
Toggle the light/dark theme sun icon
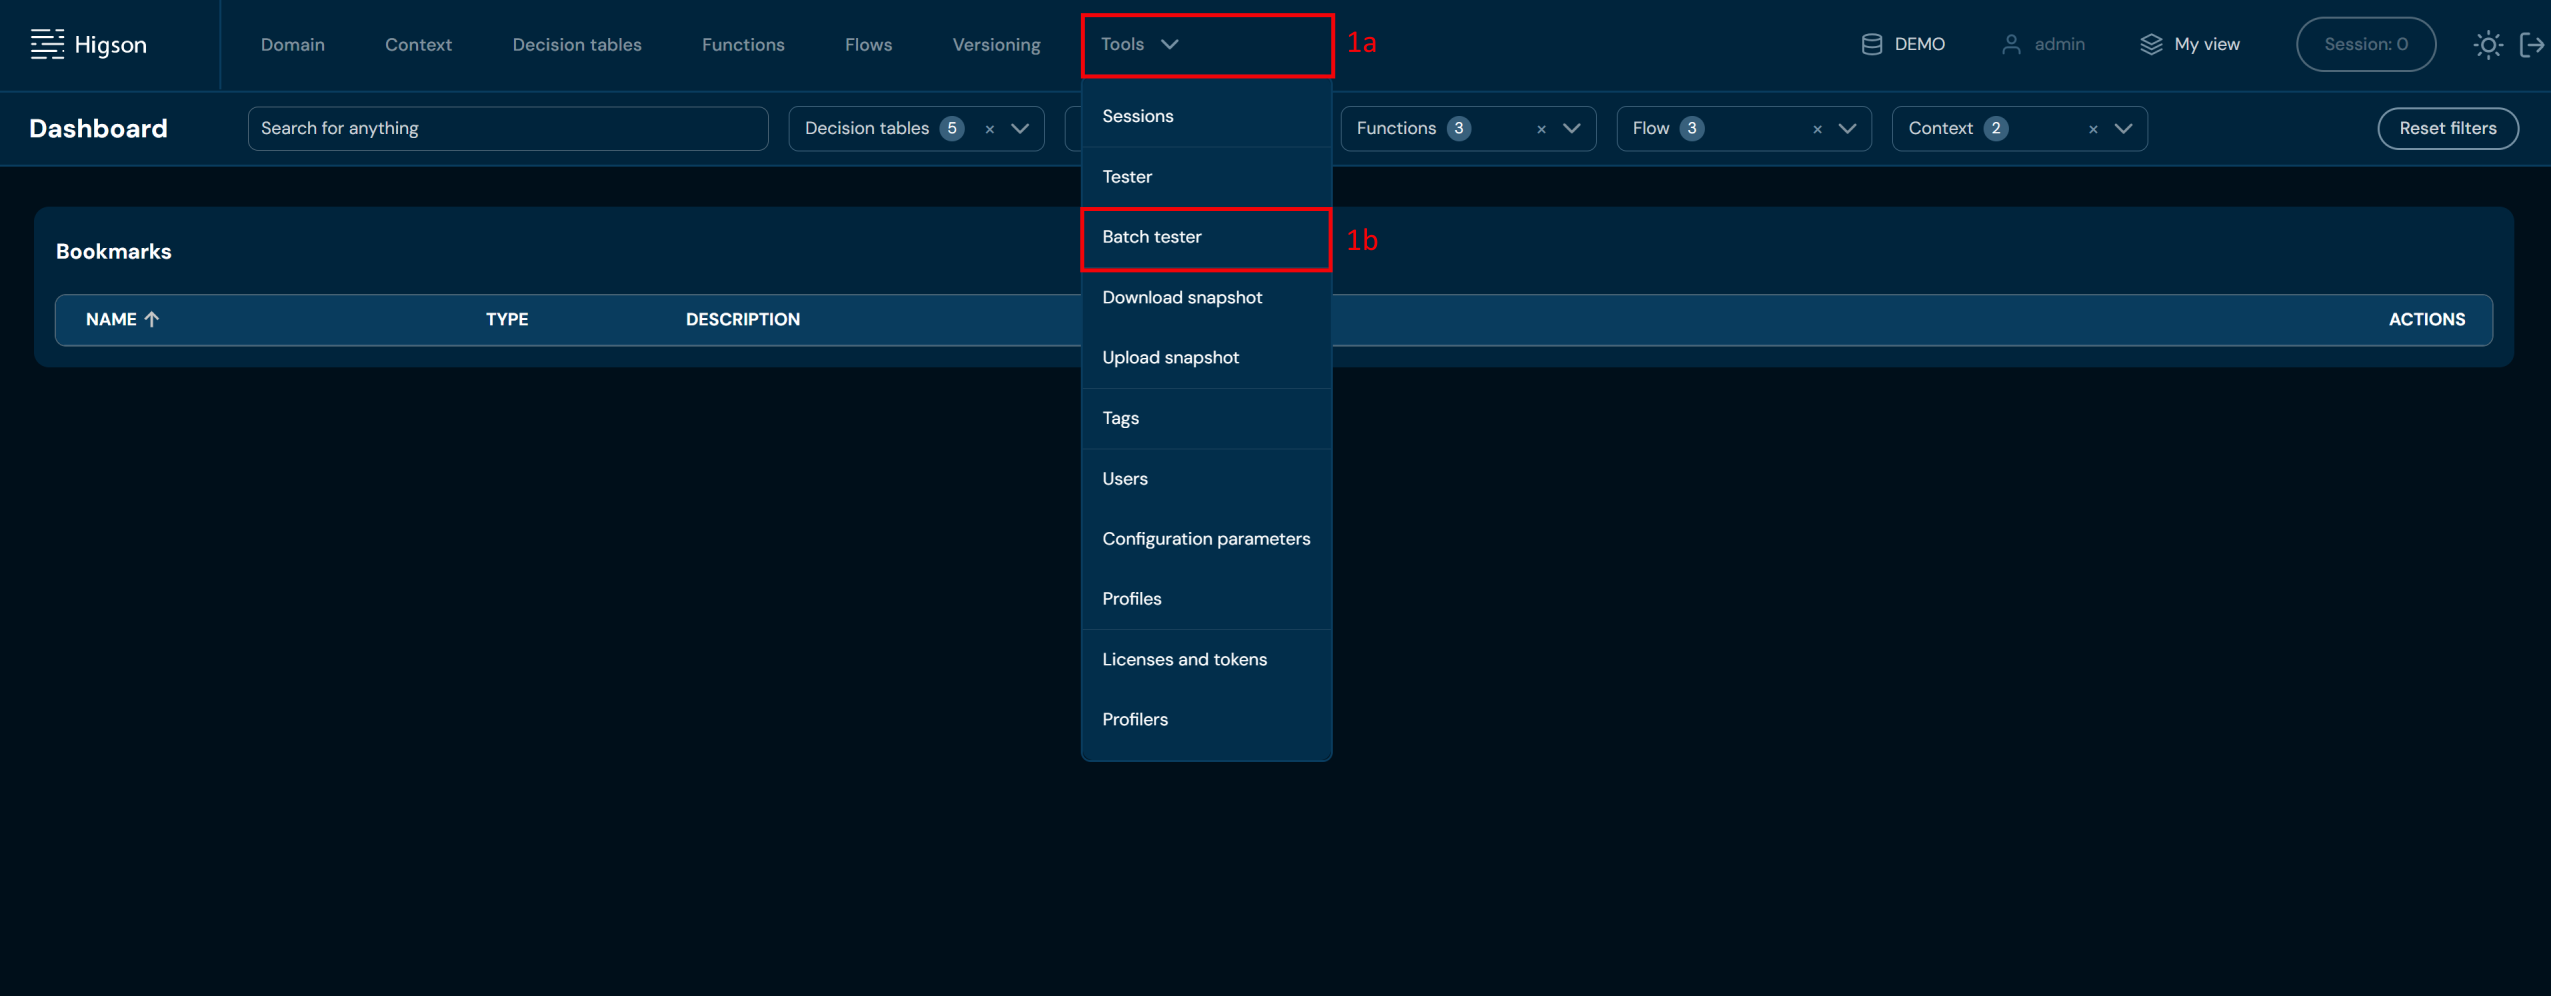2487,45
